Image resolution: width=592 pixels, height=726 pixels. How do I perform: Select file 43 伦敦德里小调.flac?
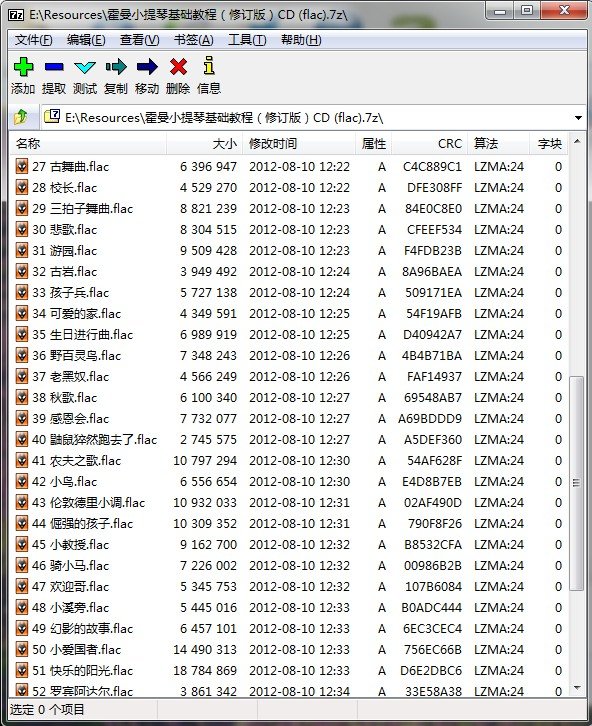(x=88, y=502)
